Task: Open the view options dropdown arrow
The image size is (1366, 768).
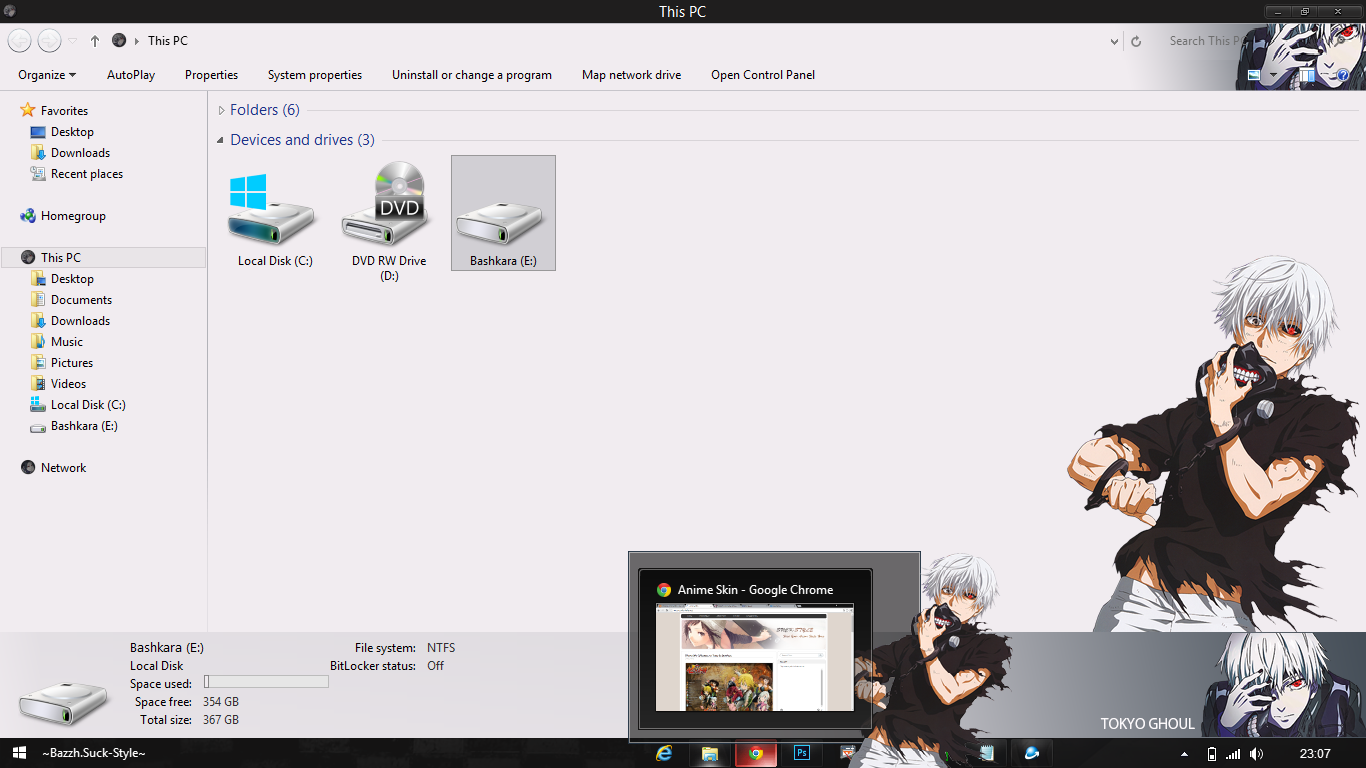Action: pos(1273,75)
